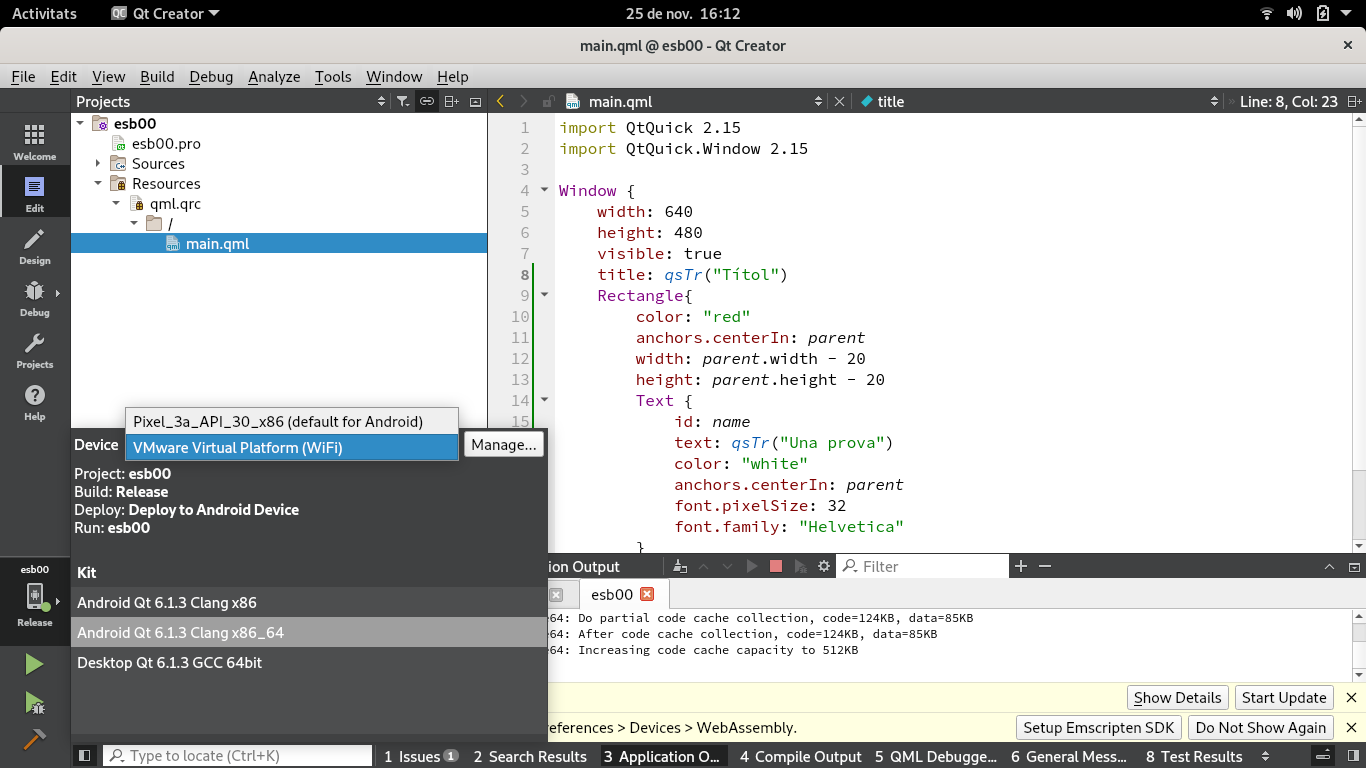This screenshot has height=768, width=1366.
Task: Switch to Compile Output pane
Action: coord(800,756)
